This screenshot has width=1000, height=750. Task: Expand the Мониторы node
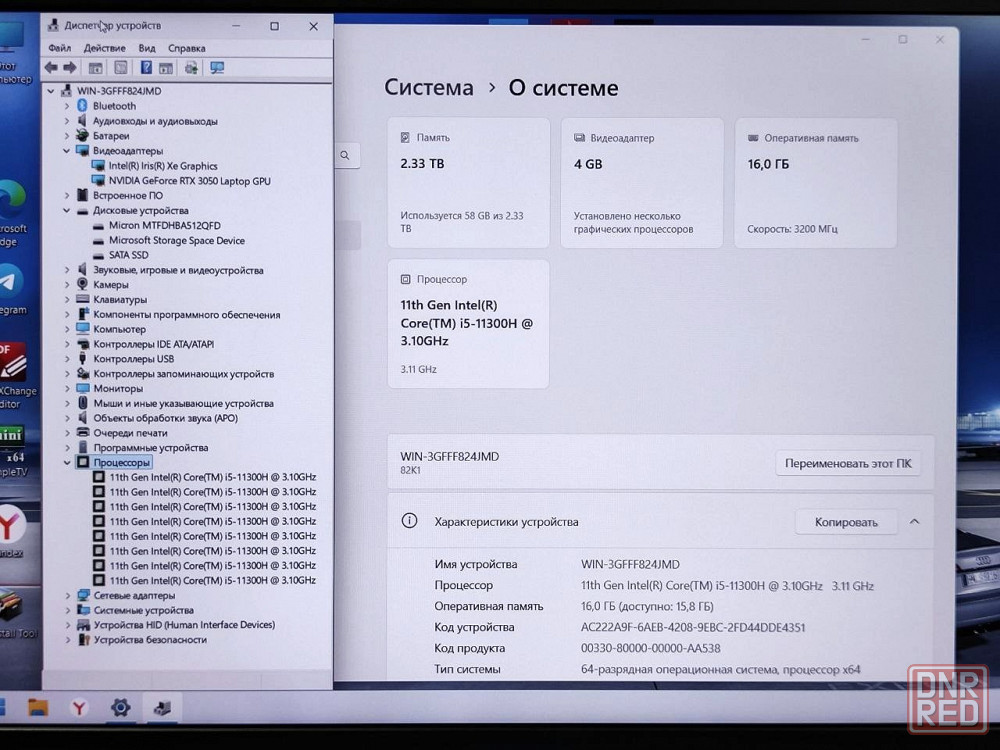tap(67, 388)
